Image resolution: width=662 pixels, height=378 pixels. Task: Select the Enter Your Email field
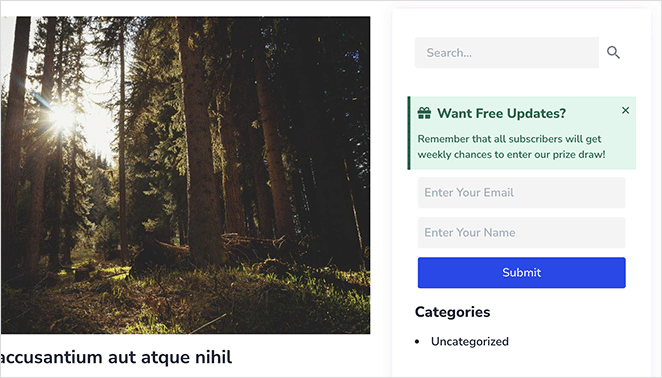(x=521, y=193)
